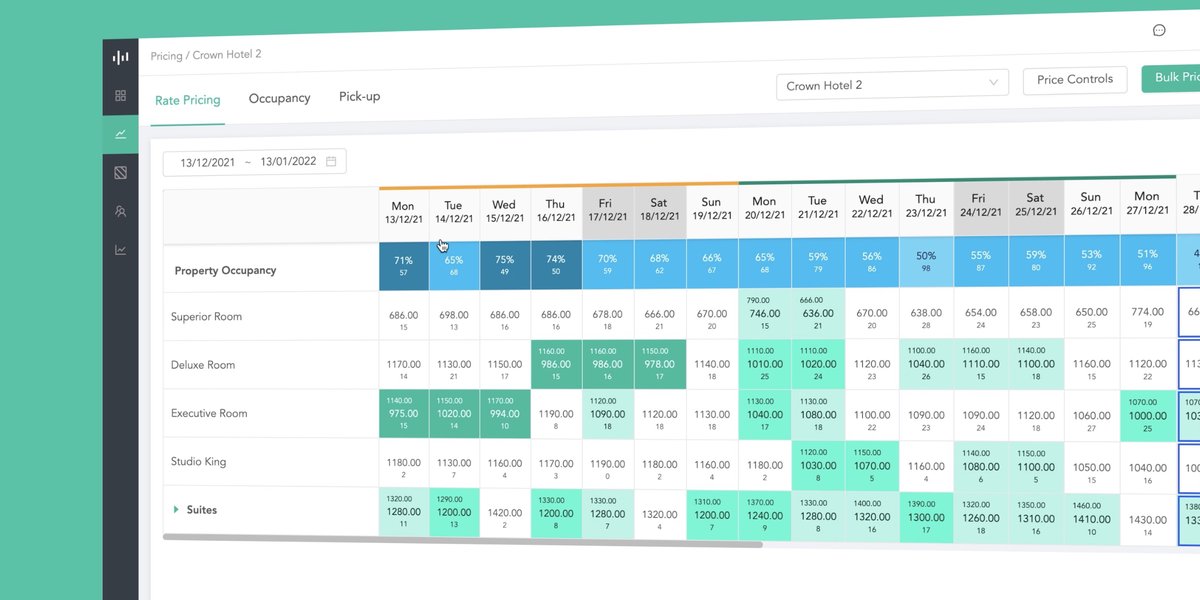This screenshot has height=600, width=1200.
Task: Click the Executive Room row label
Action: (x=209, y=413)
